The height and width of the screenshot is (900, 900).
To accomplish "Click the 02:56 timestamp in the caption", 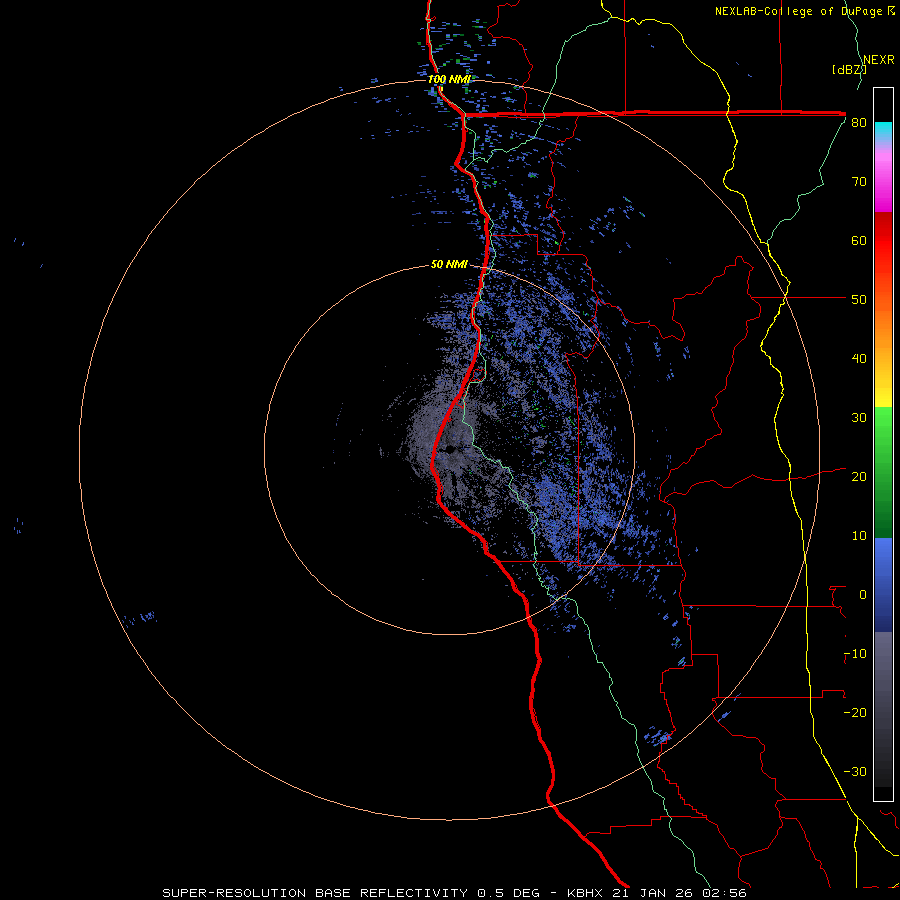I will pyautogui.click(x=725, y=893).
